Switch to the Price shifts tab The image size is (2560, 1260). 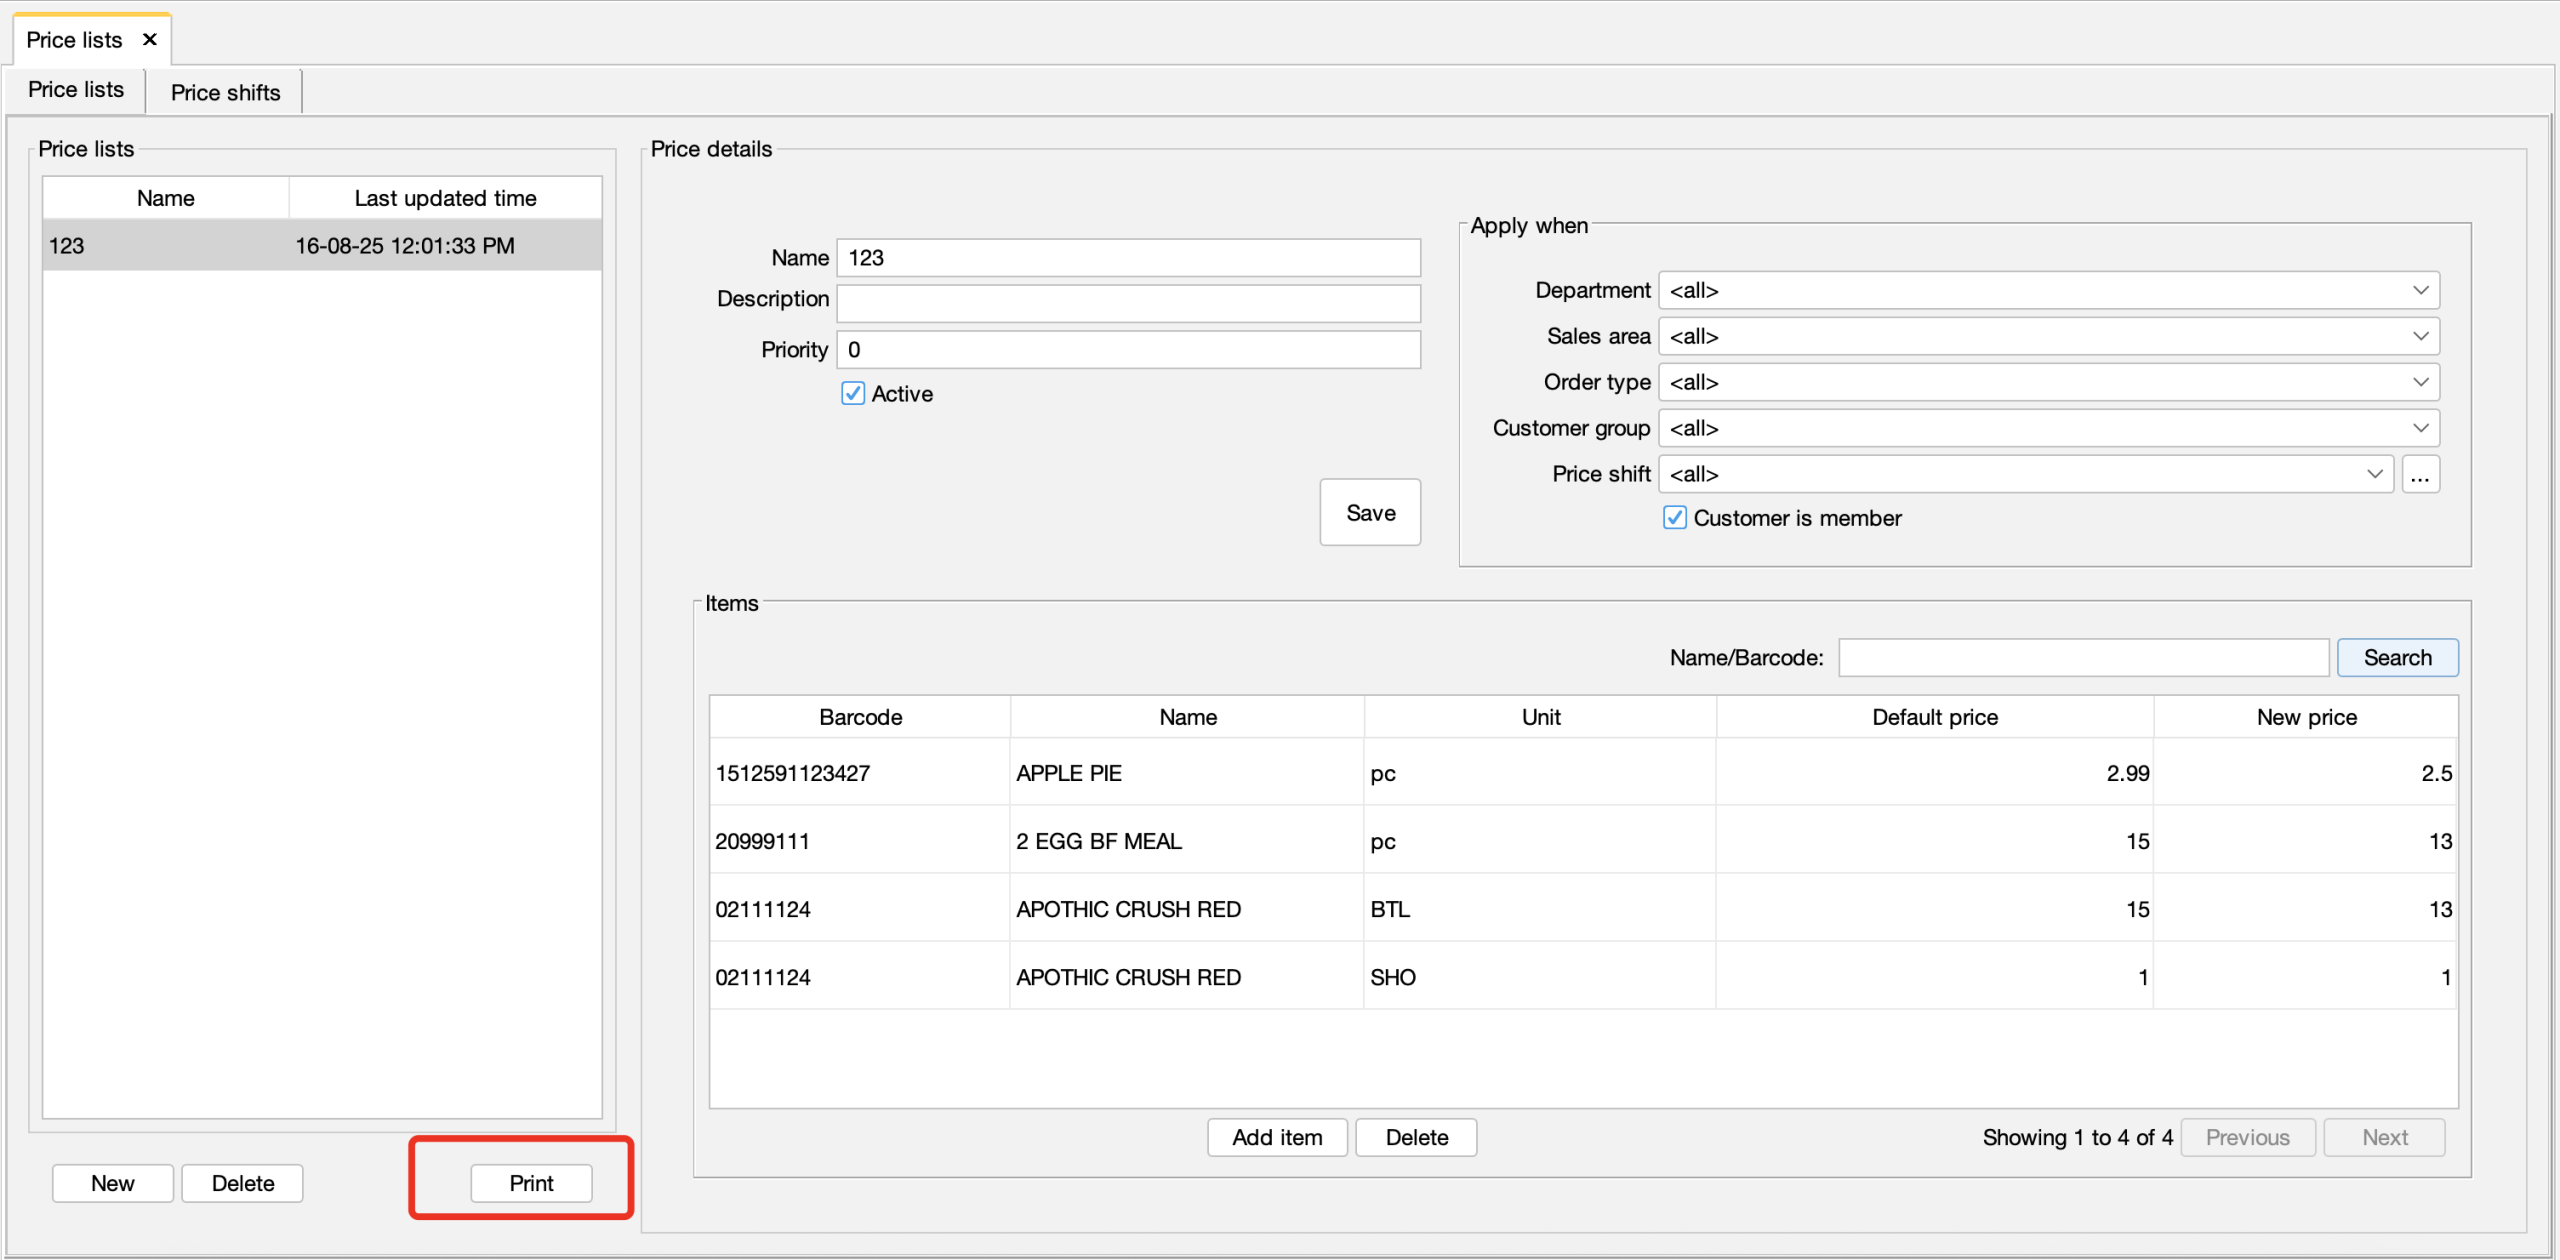tap(225, 92)
